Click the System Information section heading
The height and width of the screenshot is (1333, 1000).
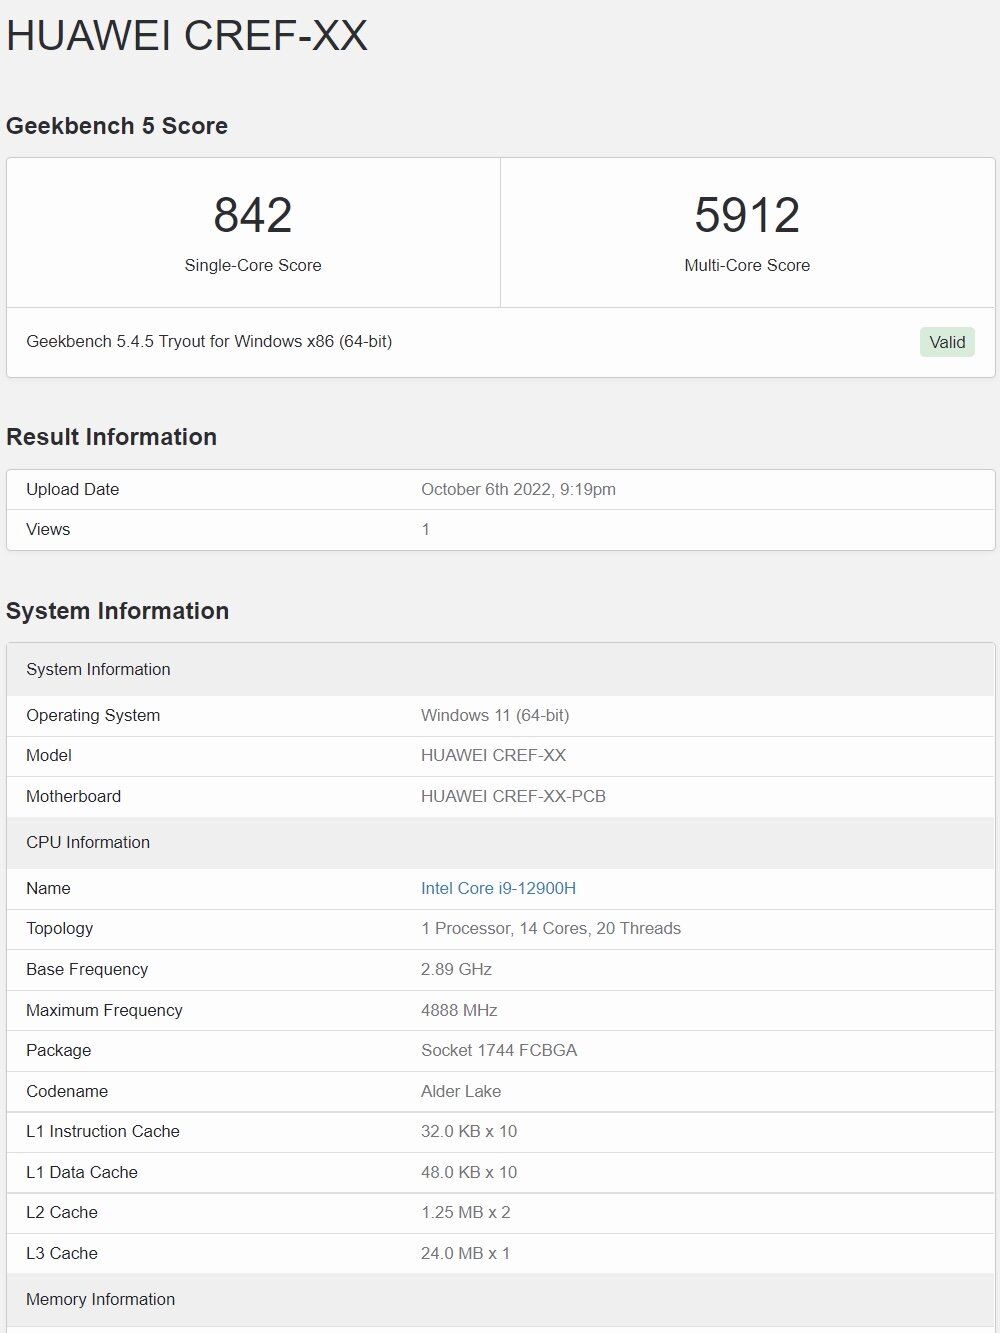coord(117,611)
